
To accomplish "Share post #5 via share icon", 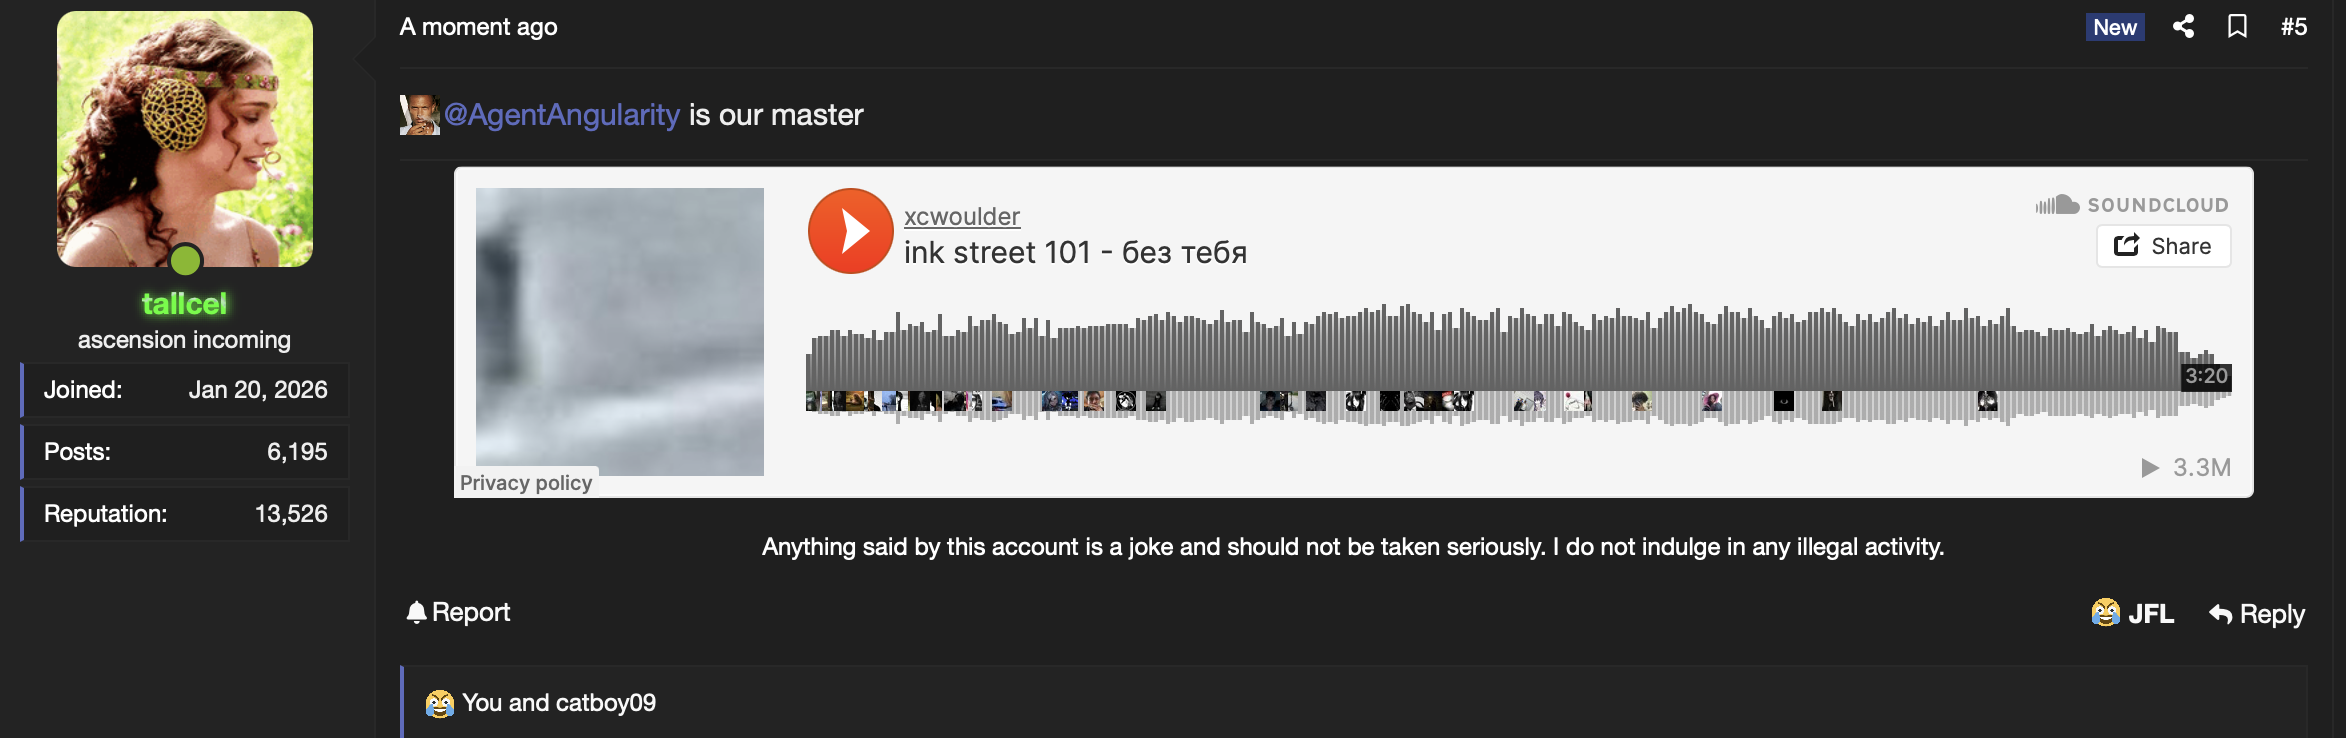I will point(2183,27).
